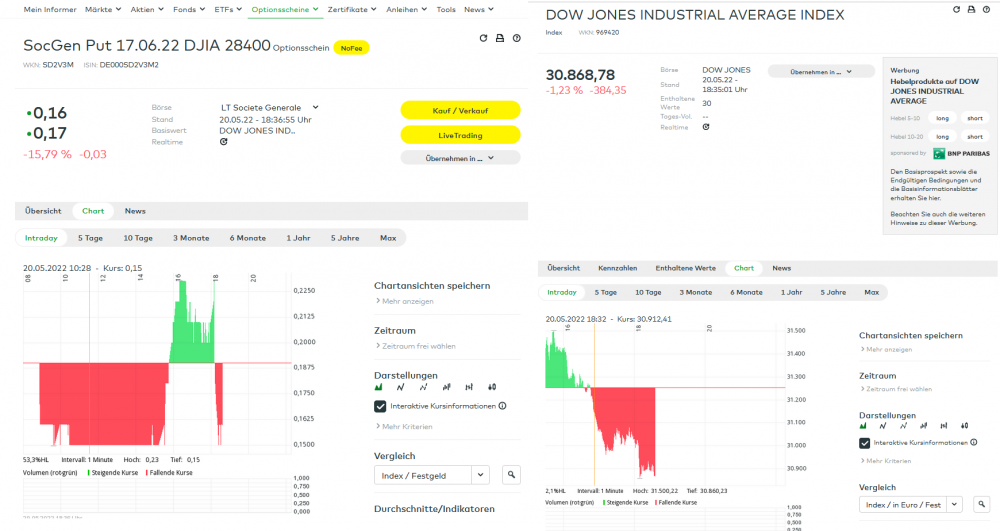Viewport: 1000px width, 531px height.
Task: Switch to Enthaltene Werte tab
Action: pyautogui.click(x=686, y=268)
